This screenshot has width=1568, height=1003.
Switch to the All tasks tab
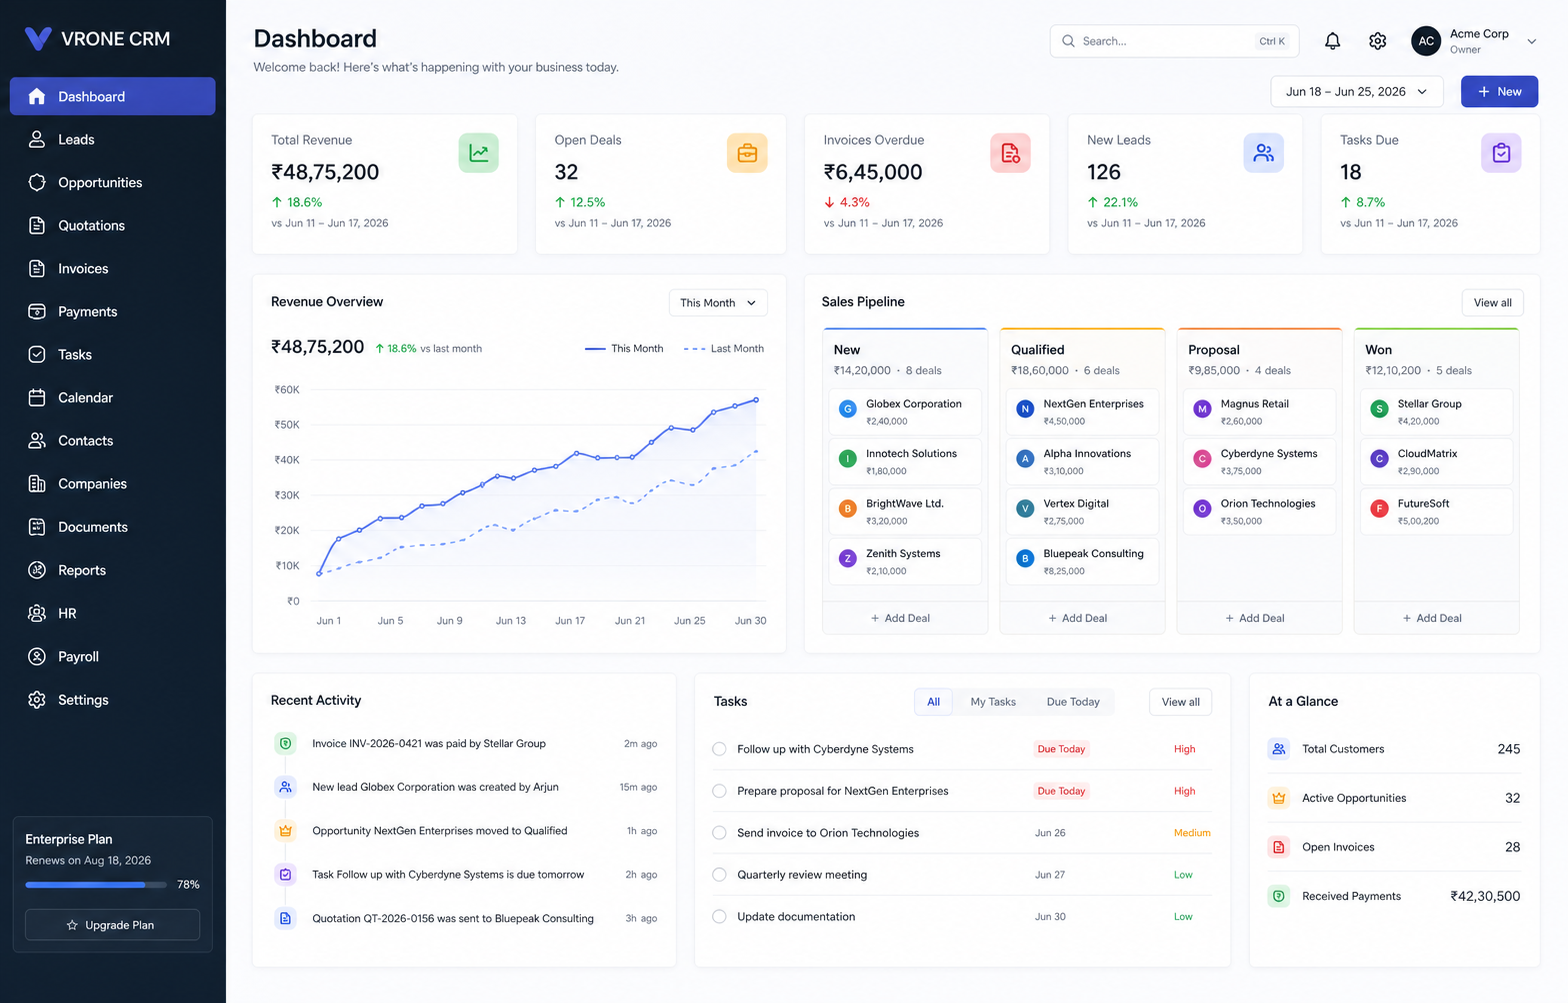pyautogui.click(x=933, y=702)
